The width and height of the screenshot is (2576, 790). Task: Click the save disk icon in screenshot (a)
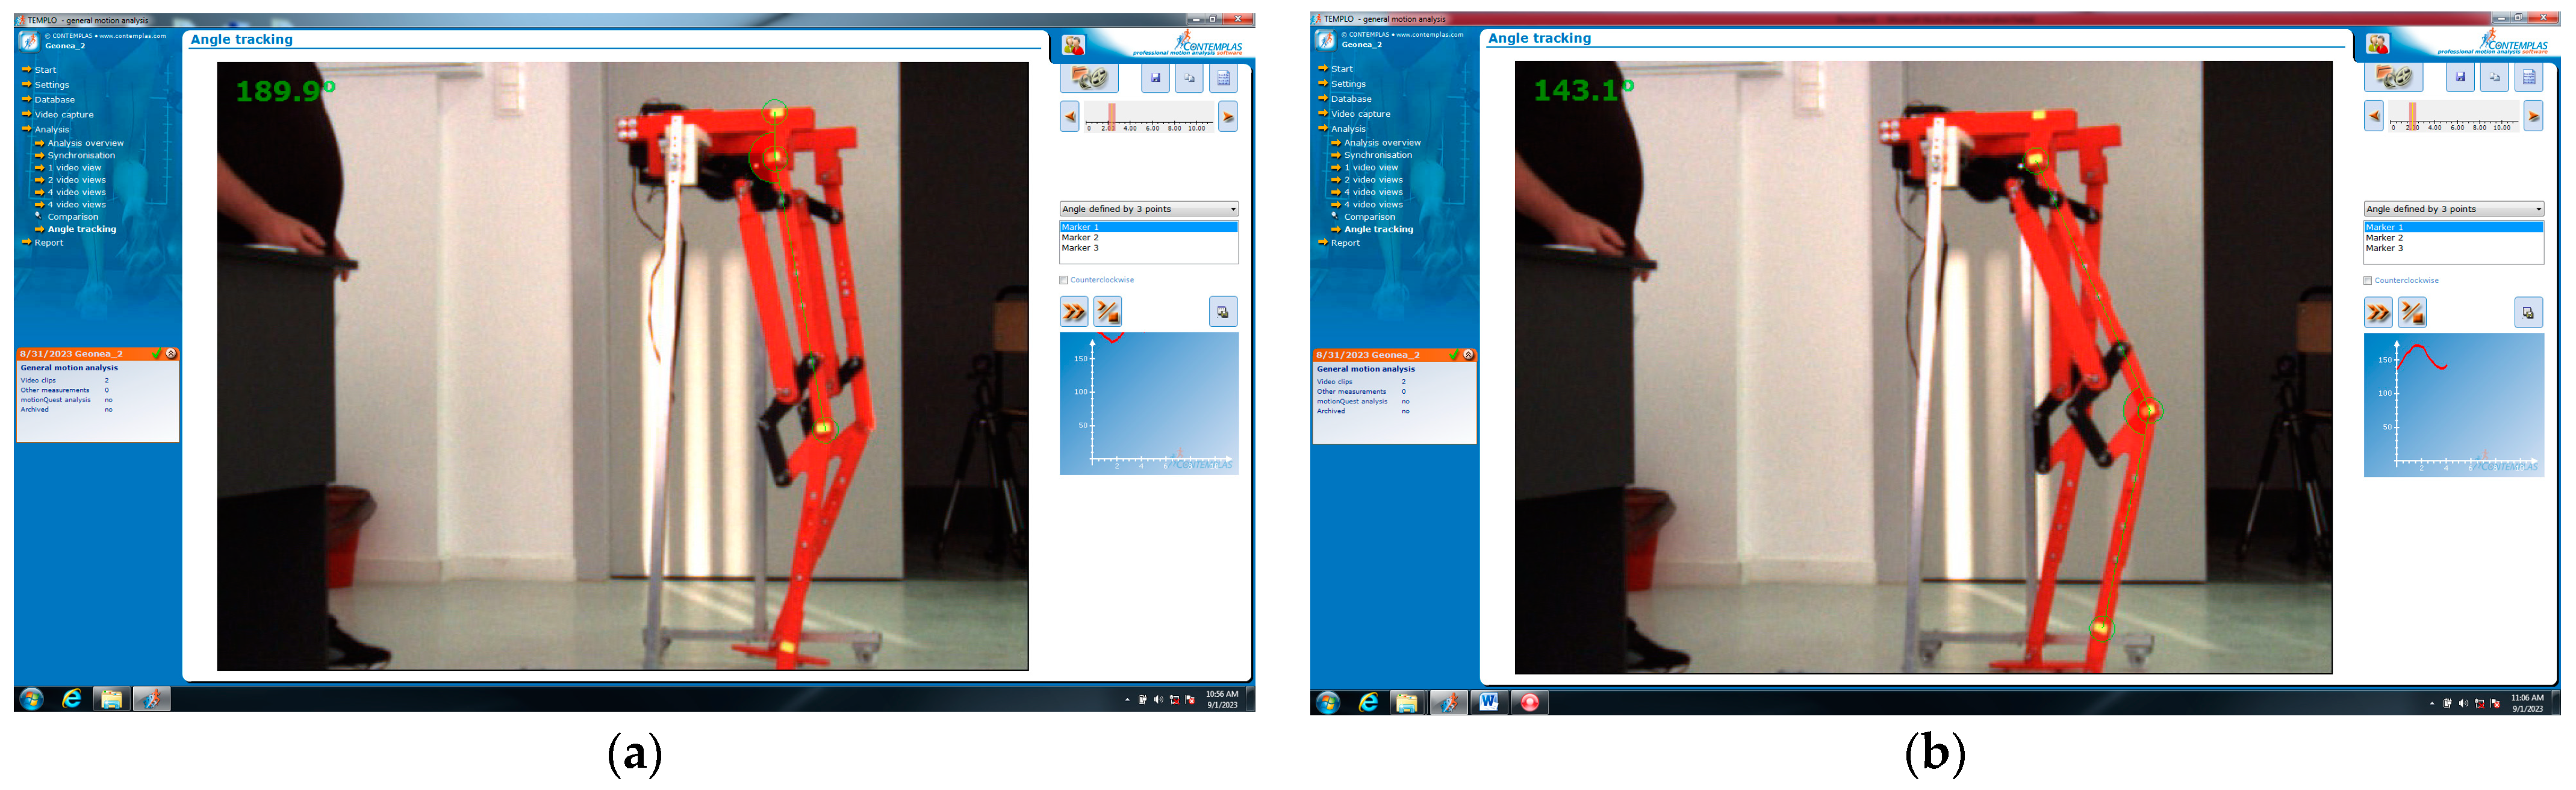point(1155,78)
